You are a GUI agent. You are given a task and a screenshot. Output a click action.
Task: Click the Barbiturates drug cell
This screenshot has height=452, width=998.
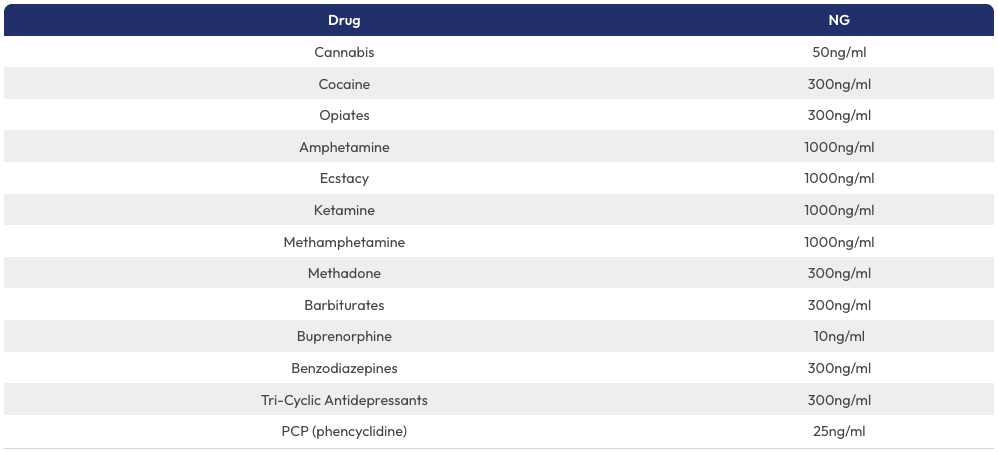344,305
